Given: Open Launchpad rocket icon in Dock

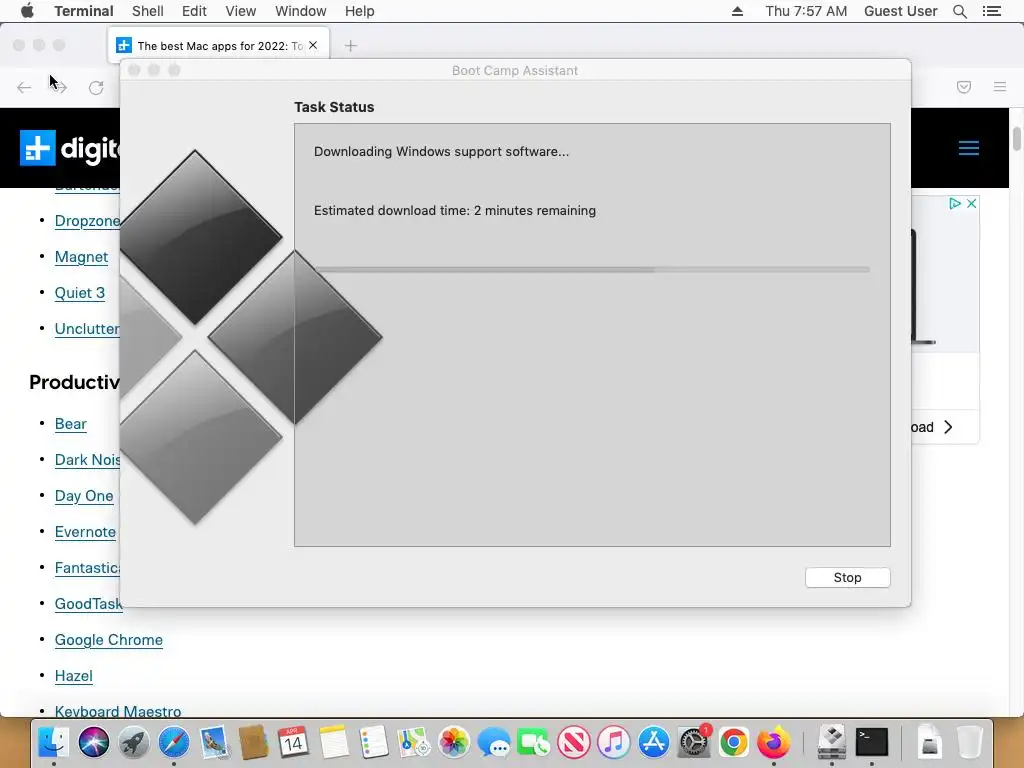Looking at the screenshot, I should (134, 743).
